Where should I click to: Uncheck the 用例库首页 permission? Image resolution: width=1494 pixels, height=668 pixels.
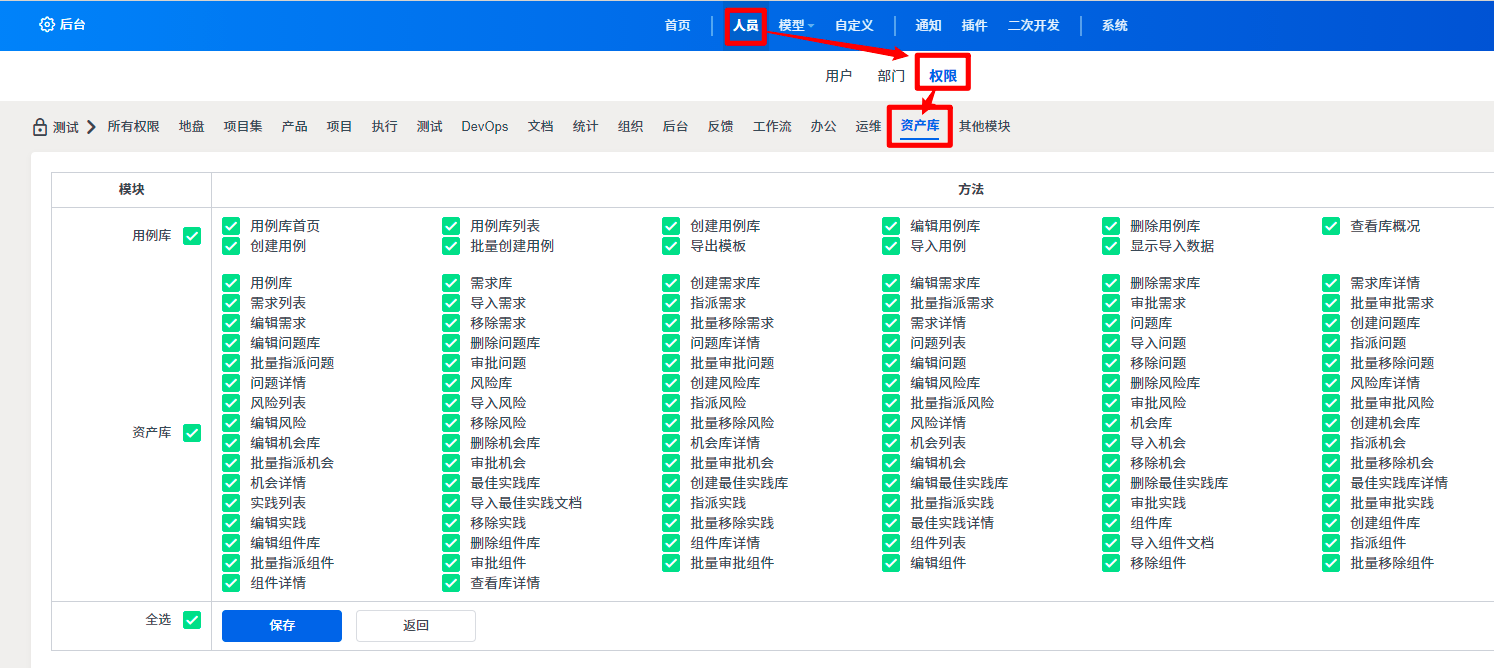(231, 226)
